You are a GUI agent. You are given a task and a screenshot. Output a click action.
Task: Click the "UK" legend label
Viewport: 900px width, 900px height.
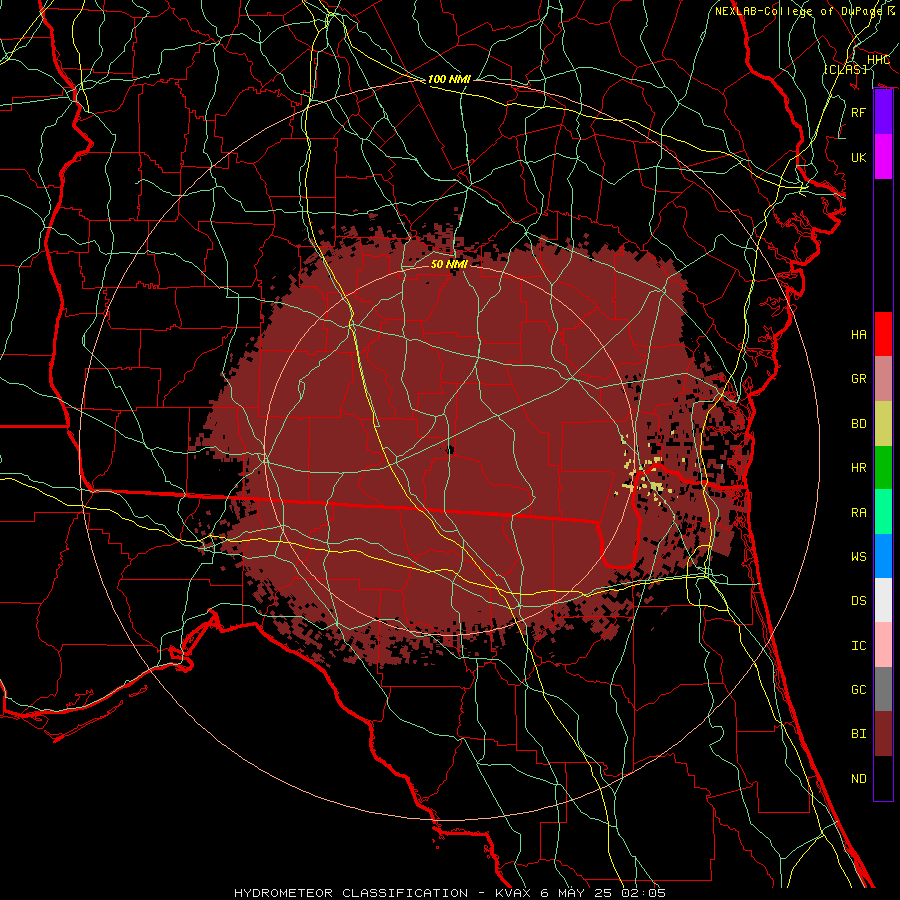859,157
